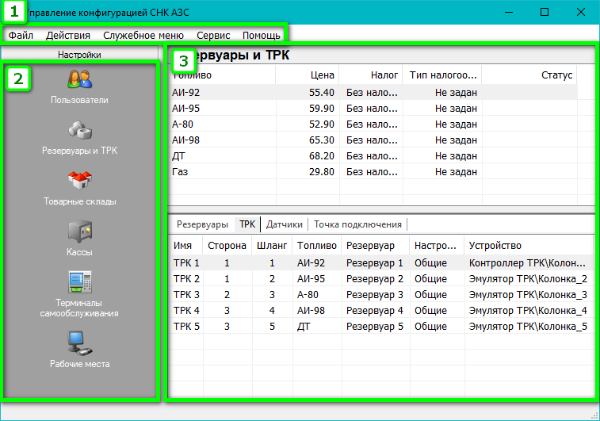This screenshot has width=600, height=421.
Task: Switch to the Датчики tab
Action: [x=284, y=225]
